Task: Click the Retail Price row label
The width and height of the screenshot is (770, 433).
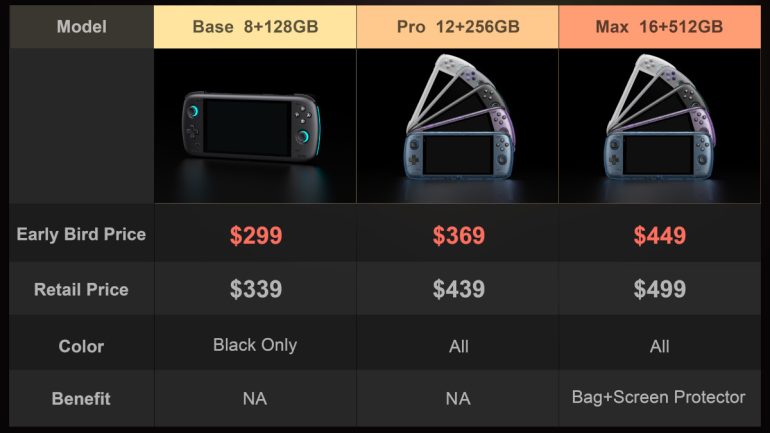Action: coord(81,290)
